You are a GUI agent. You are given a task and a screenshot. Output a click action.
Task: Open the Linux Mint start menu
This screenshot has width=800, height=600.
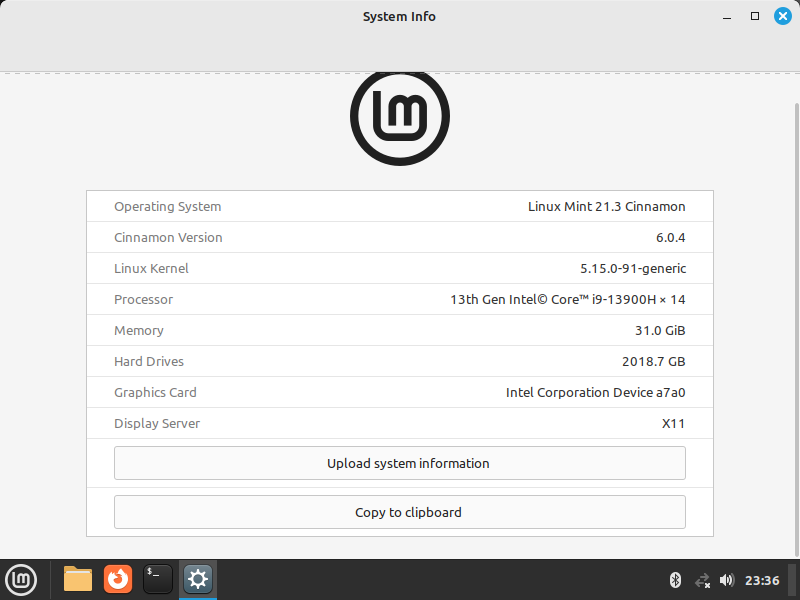pyautogui.click(x=21, y=580)
